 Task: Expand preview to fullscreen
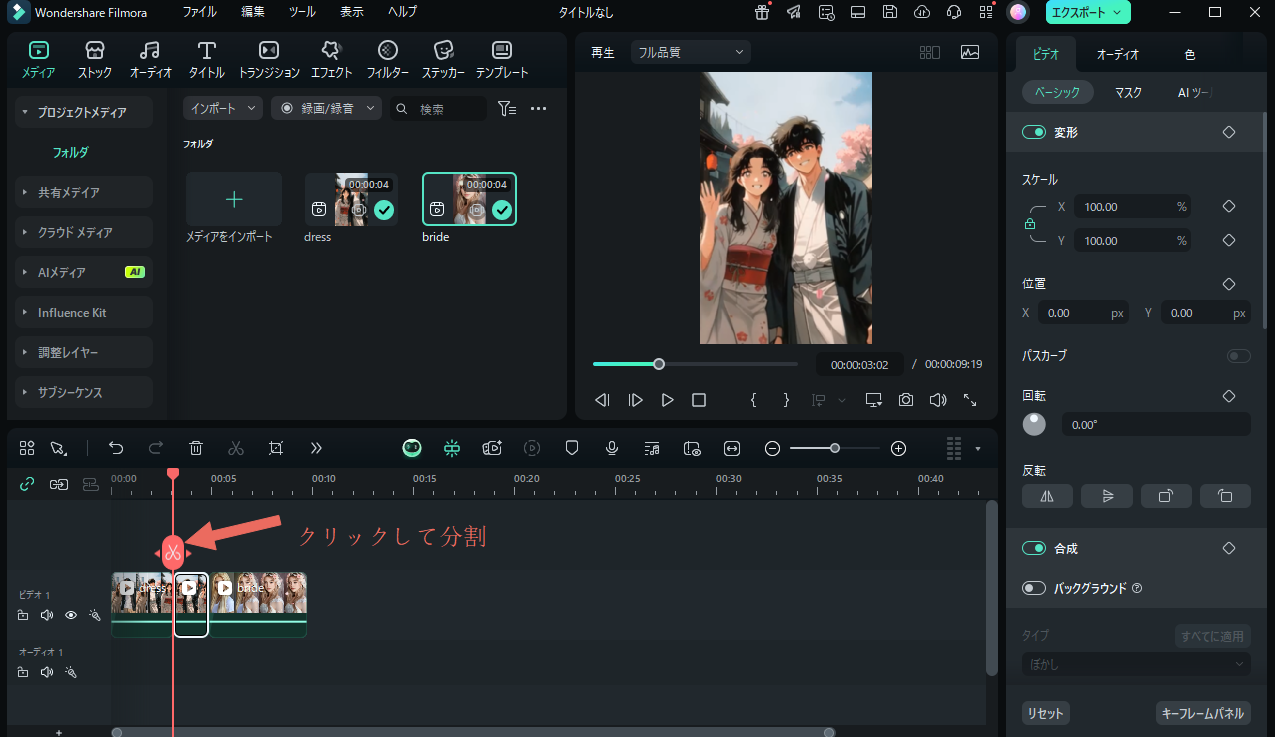click(970, 400)
